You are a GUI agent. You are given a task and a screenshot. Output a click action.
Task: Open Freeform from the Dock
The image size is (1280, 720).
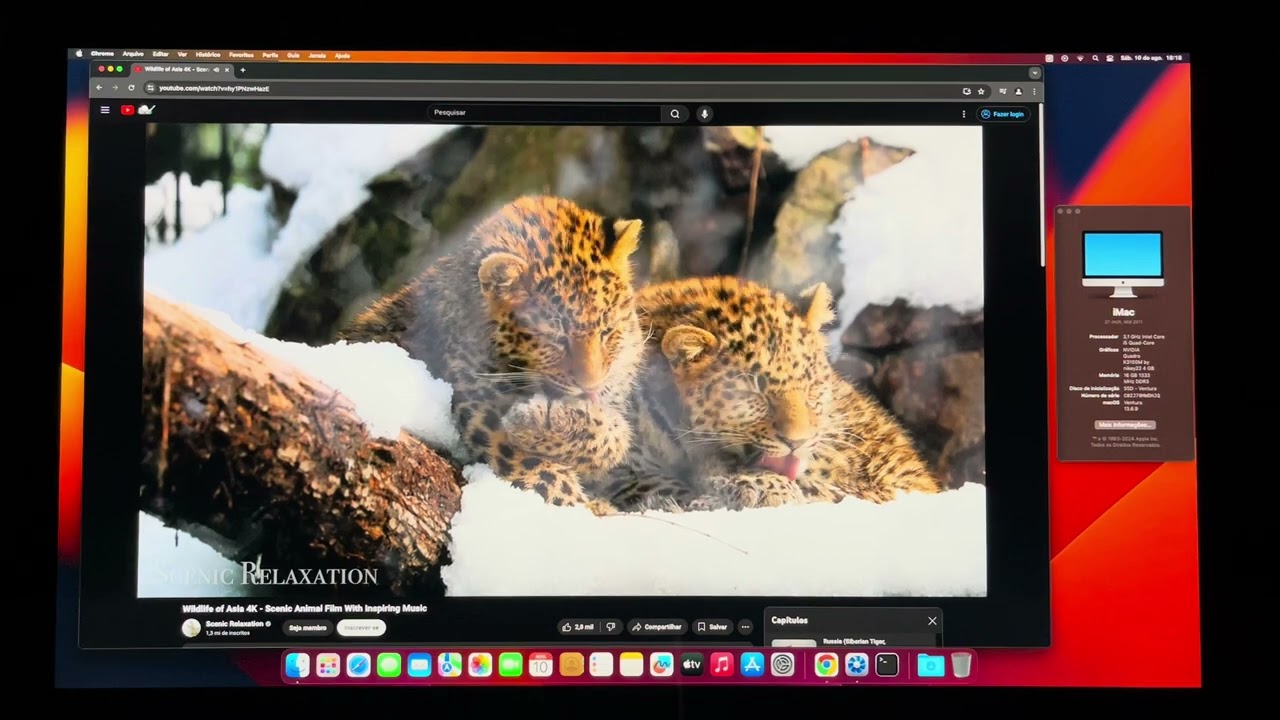coord(662,665)
